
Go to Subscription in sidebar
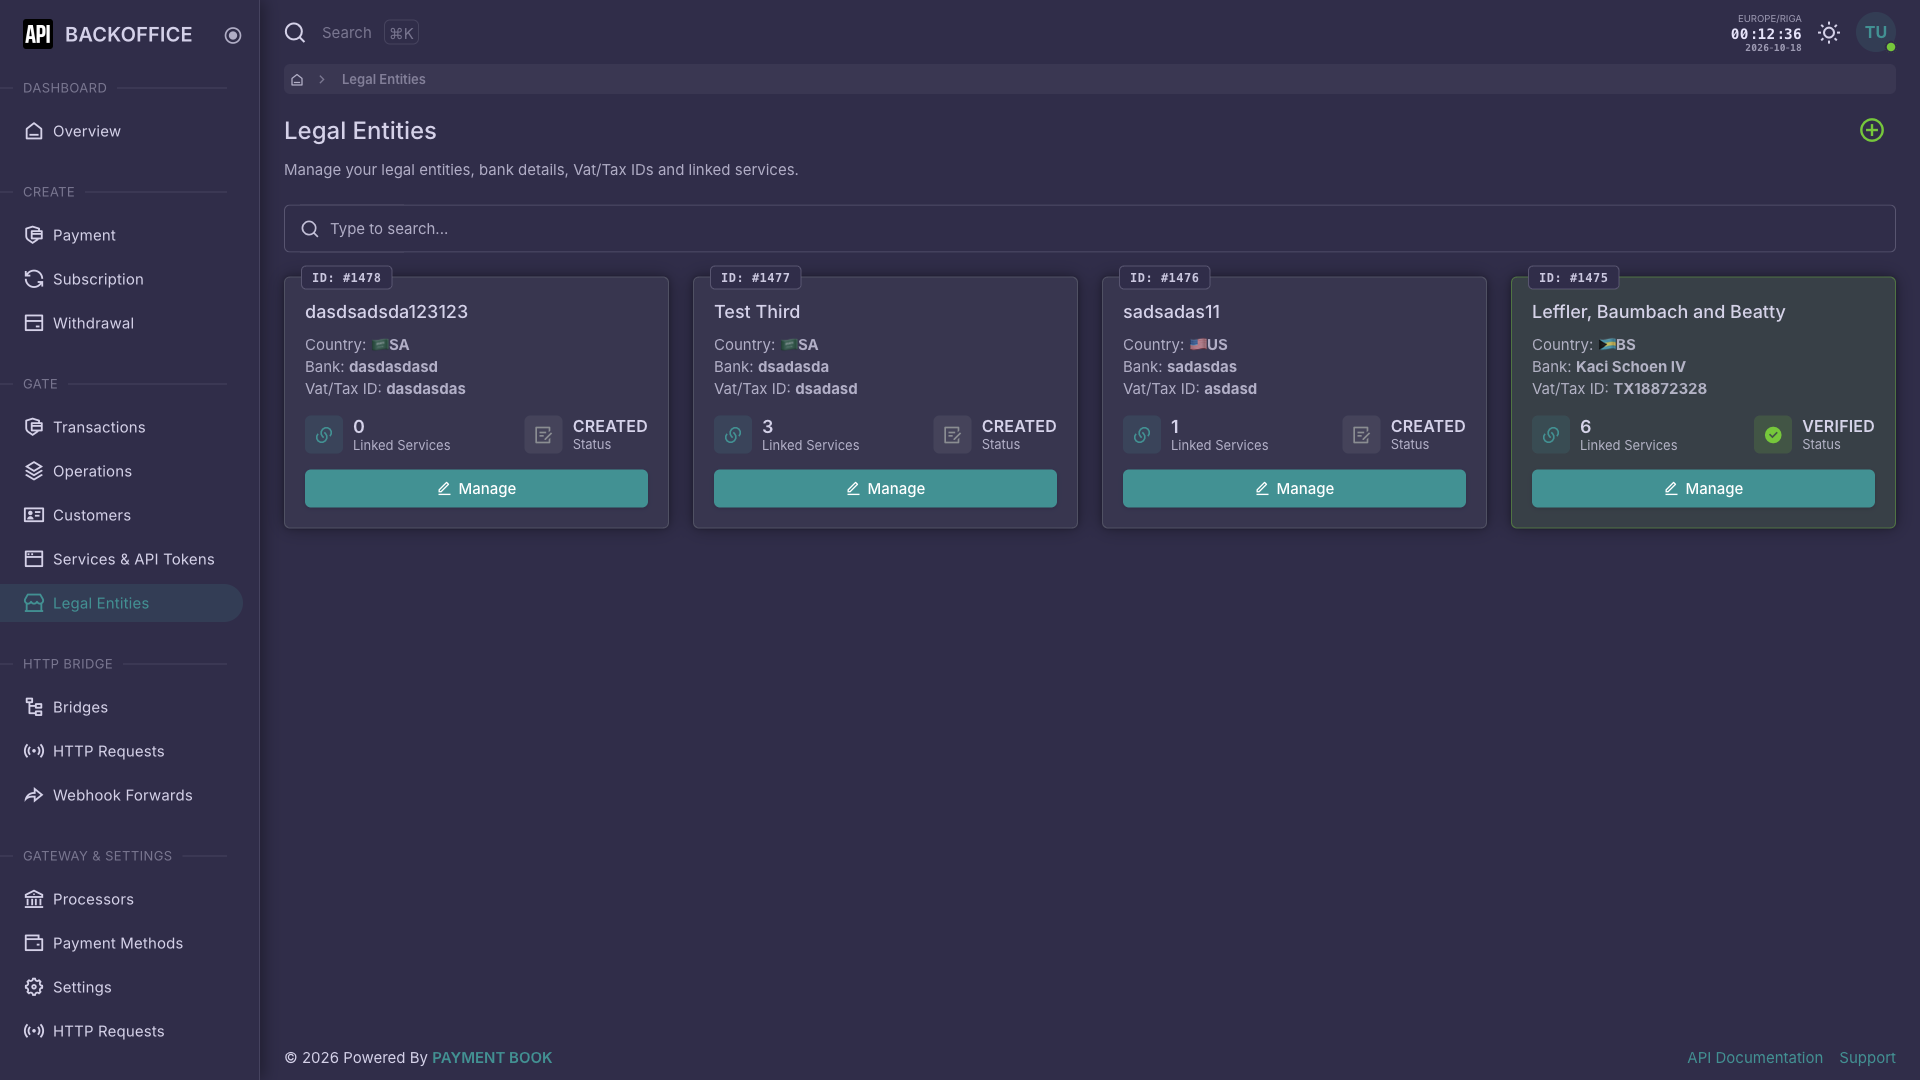[x=121, y=279]
